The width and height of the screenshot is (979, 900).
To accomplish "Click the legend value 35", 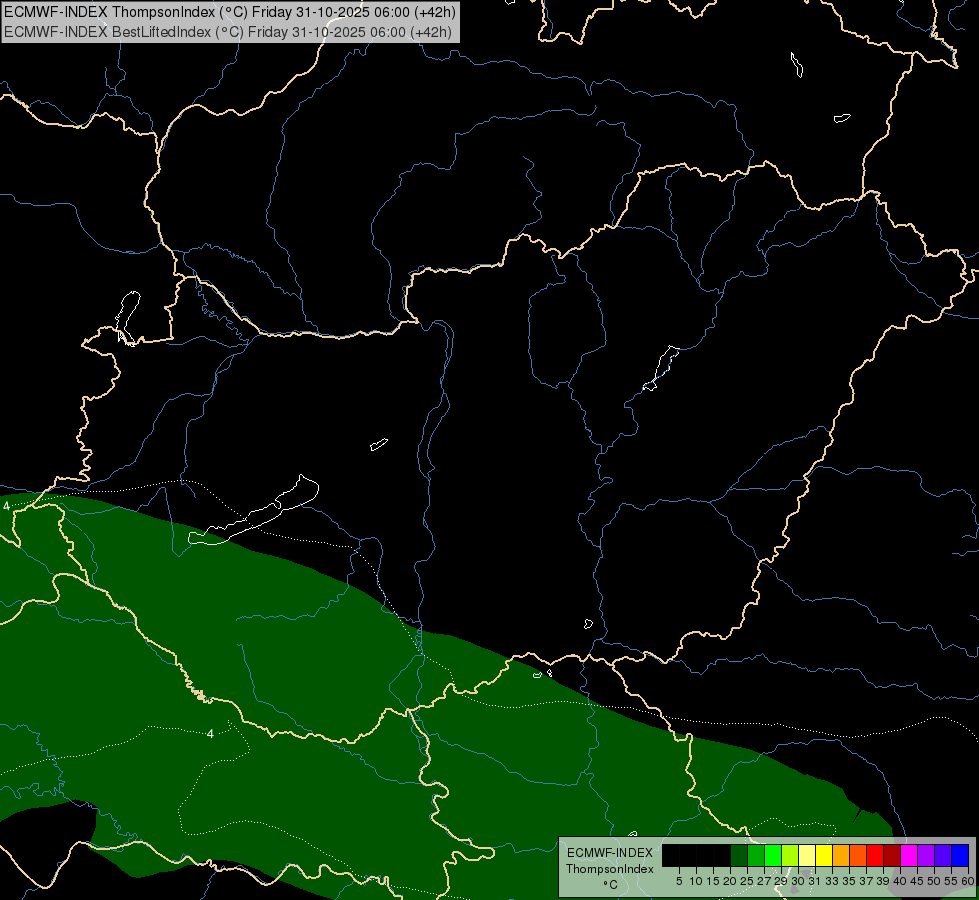I will tap(849, 881).
